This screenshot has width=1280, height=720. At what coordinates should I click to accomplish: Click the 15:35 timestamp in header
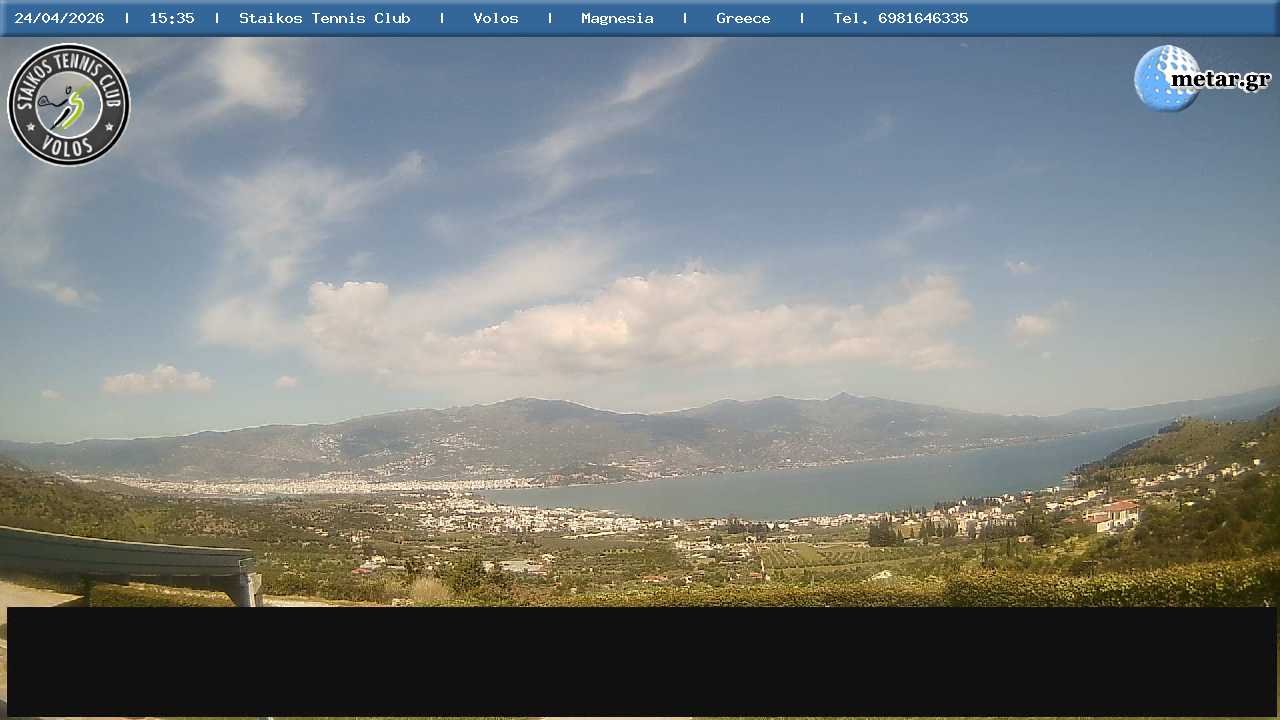point(172,18)
